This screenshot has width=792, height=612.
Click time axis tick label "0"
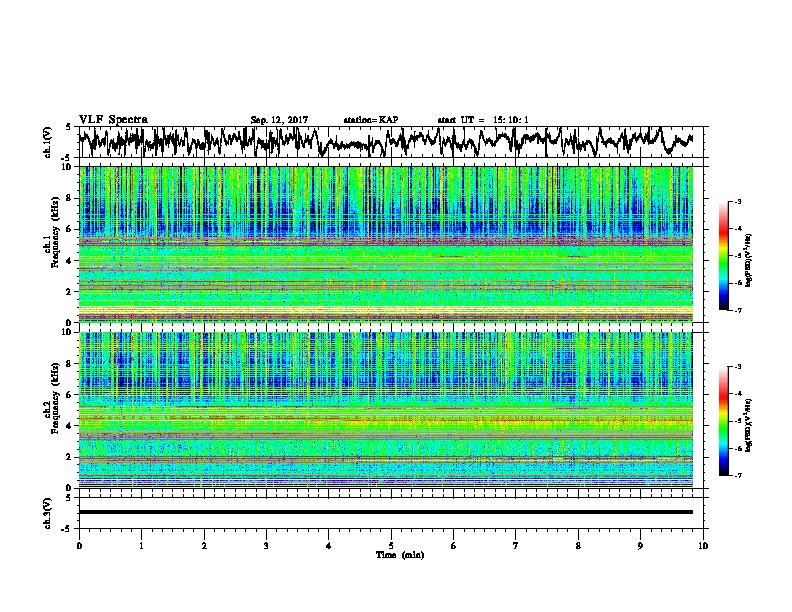79,546
